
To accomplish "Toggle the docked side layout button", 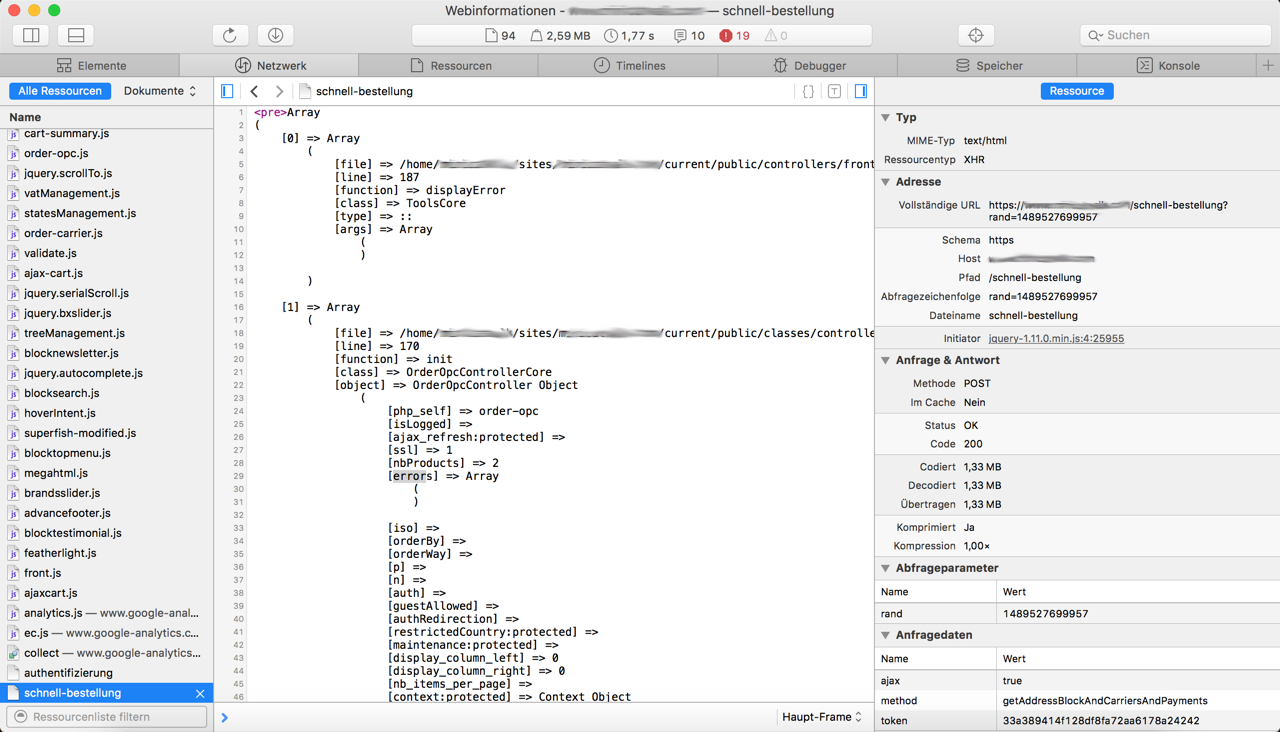I will (32, 35).
